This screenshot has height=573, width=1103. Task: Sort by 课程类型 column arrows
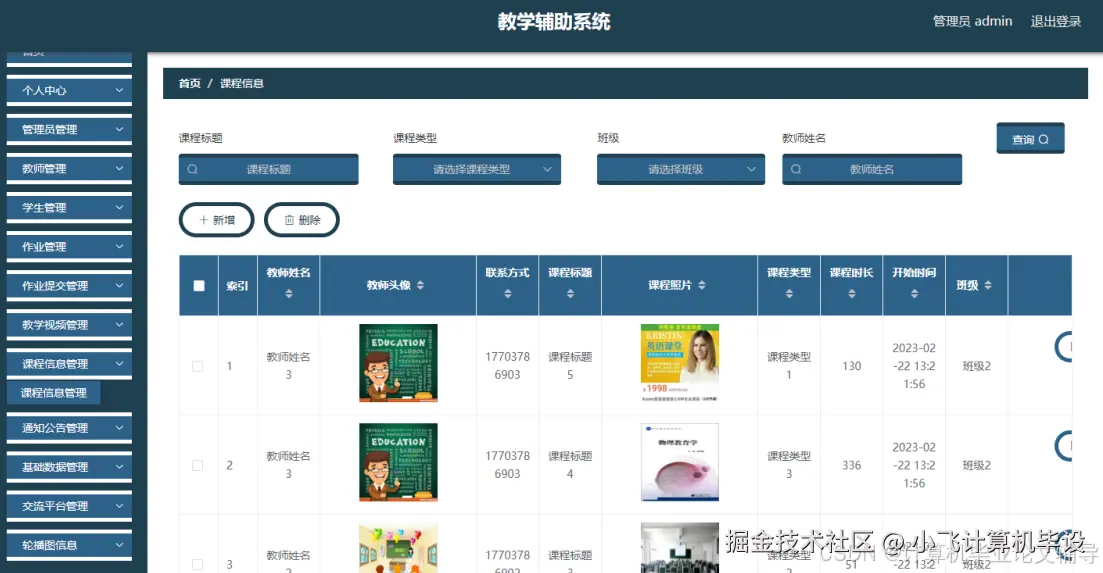[789, 294]
